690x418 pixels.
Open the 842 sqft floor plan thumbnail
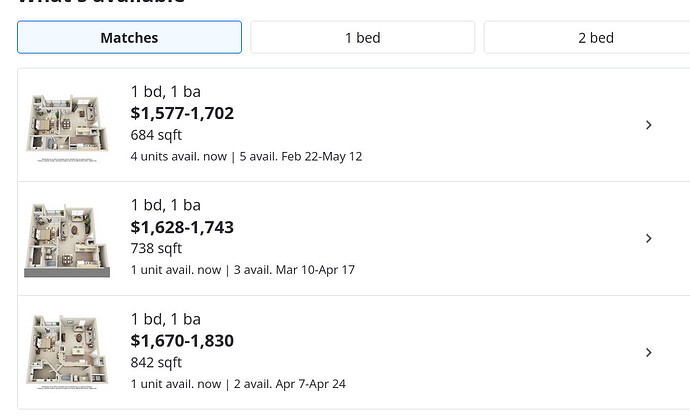coord(67,352)
